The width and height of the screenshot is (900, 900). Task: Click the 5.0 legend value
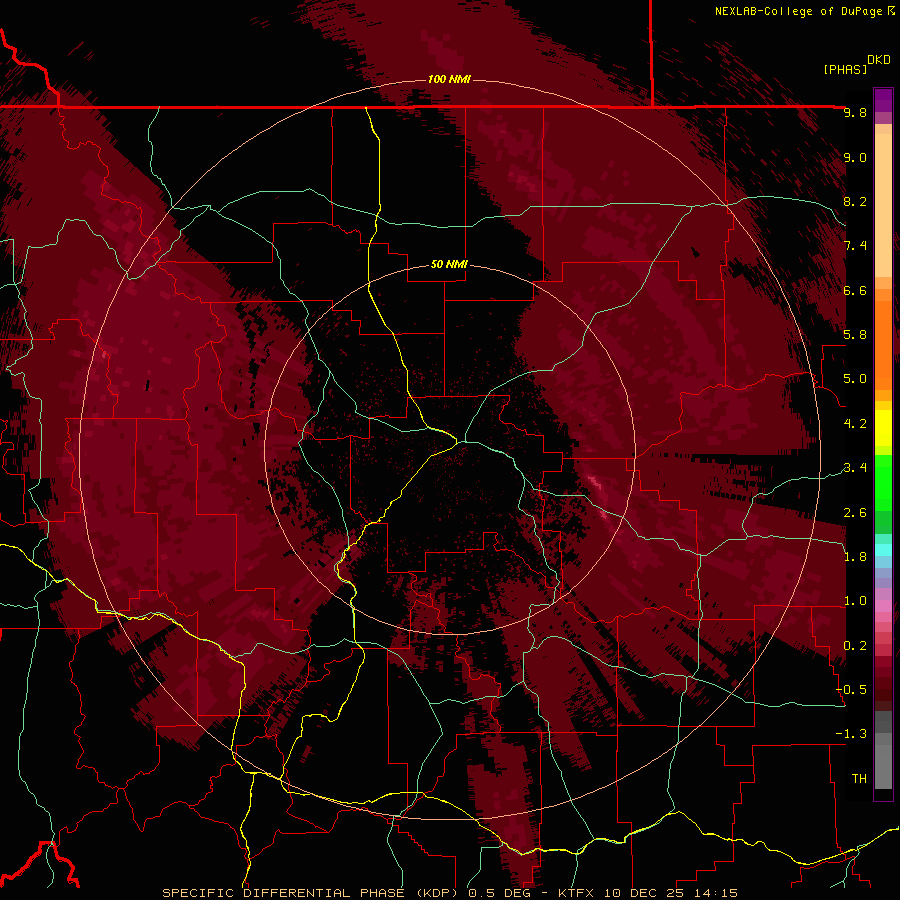pos(855,379)
